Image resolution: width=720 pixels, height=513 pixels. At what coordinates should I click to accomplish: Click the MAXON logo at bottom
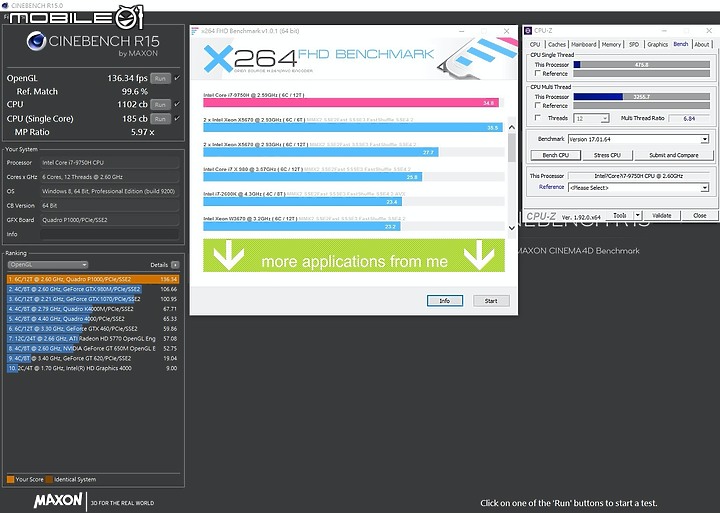coord(58,500)
